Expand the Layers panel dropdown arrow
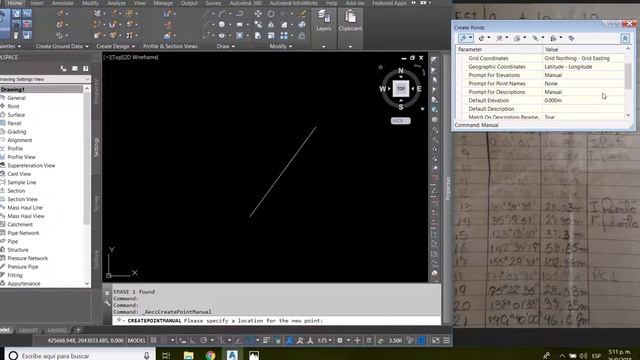 point(324,47)
